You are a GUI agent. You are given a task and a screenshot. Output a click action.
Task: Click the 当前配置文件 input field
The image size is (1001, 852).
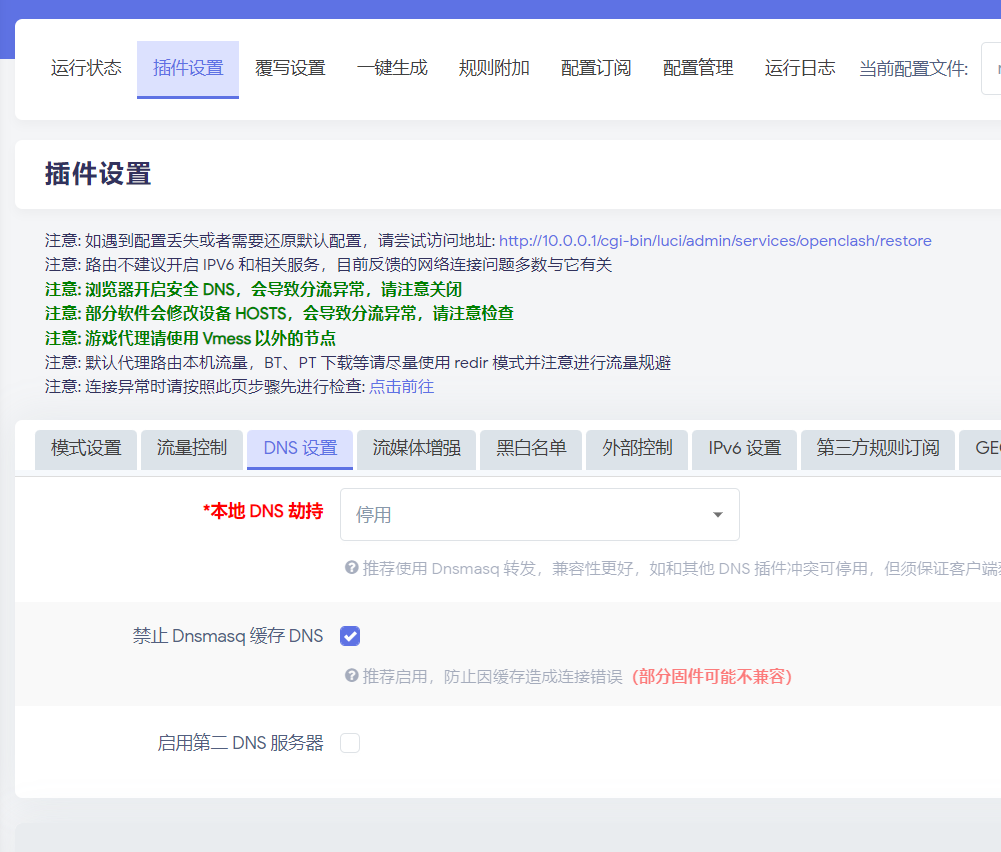(990, 68)
